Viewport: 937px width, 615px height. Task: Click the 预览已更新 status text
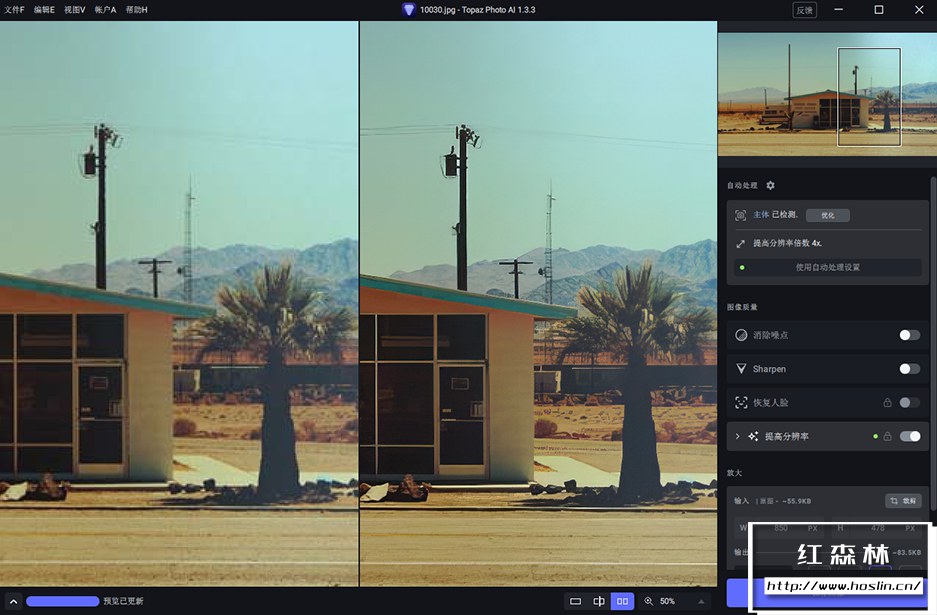123,601
